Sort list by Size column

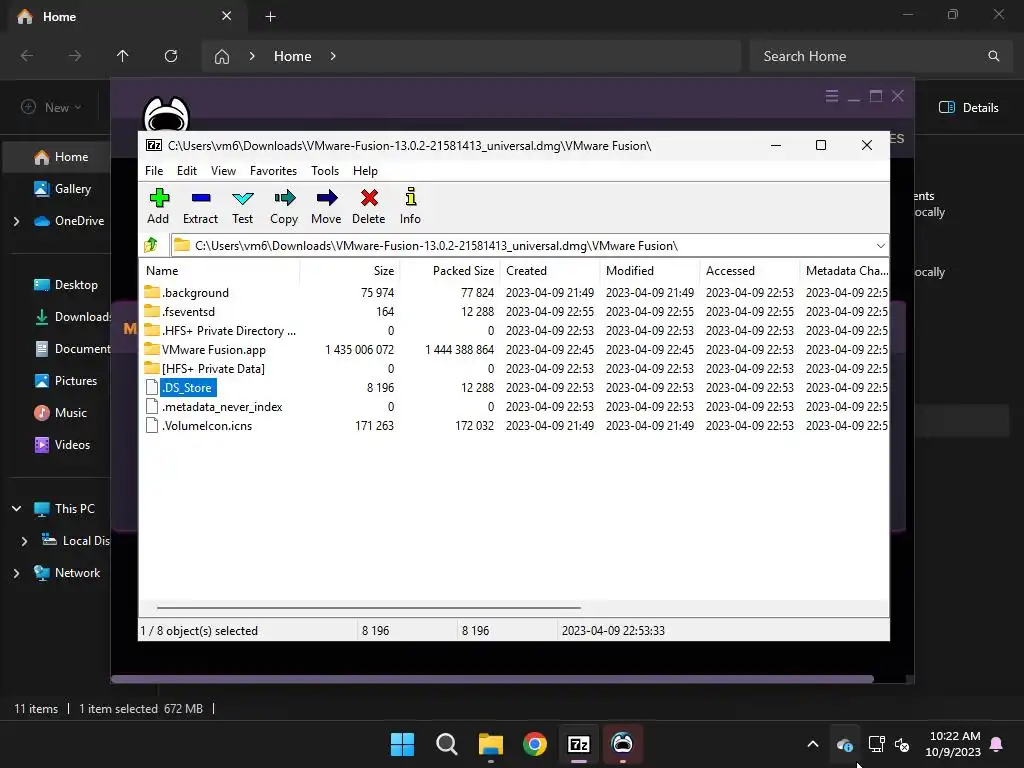(x=350, y=270)
